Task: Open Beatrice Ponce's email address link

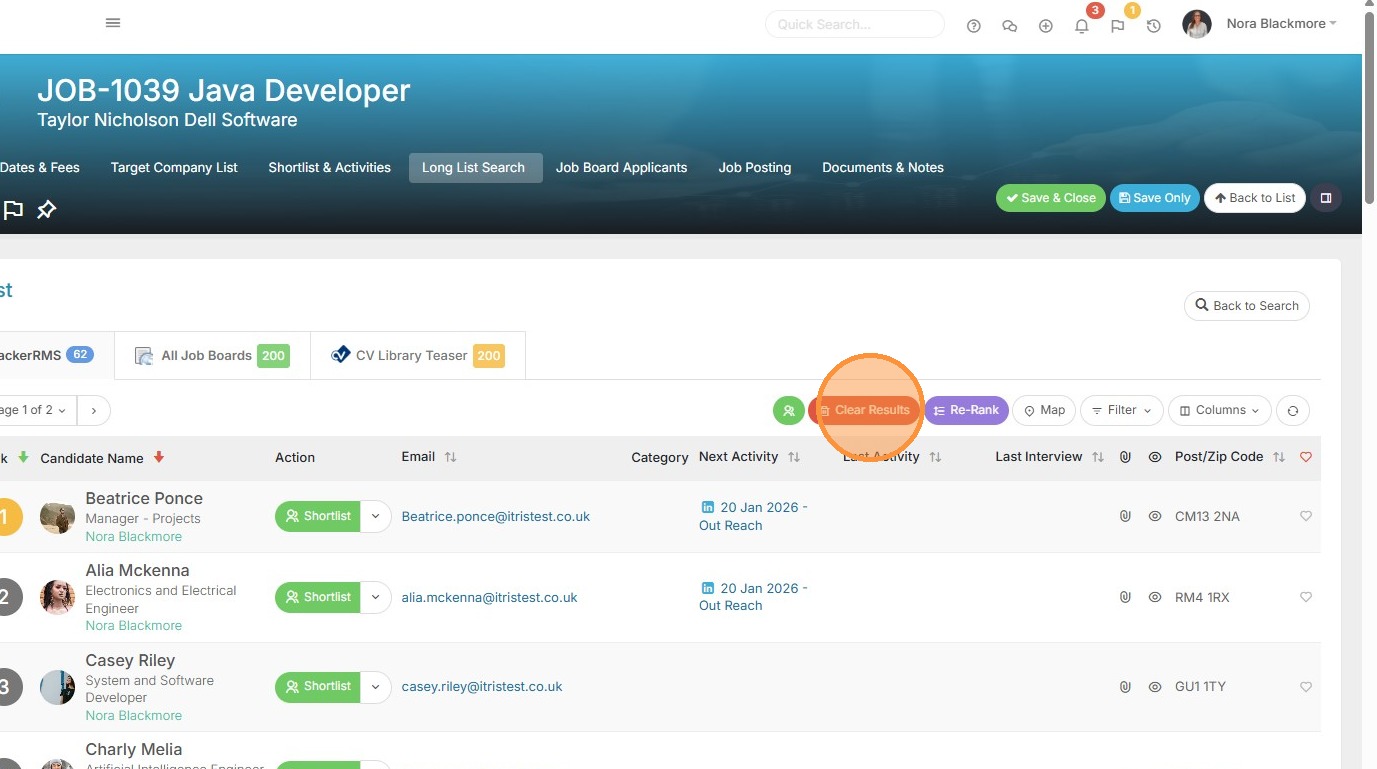Action: click(496, 517)
